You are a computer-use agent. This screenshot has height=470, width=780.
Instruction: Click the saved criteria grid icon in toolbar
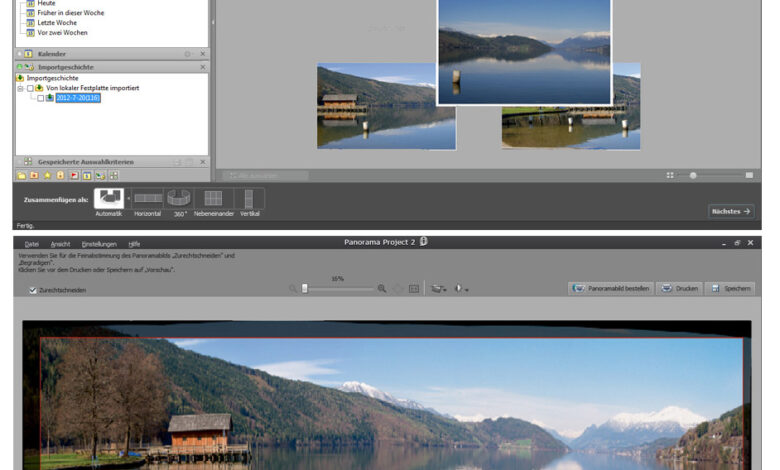(114, 176)
